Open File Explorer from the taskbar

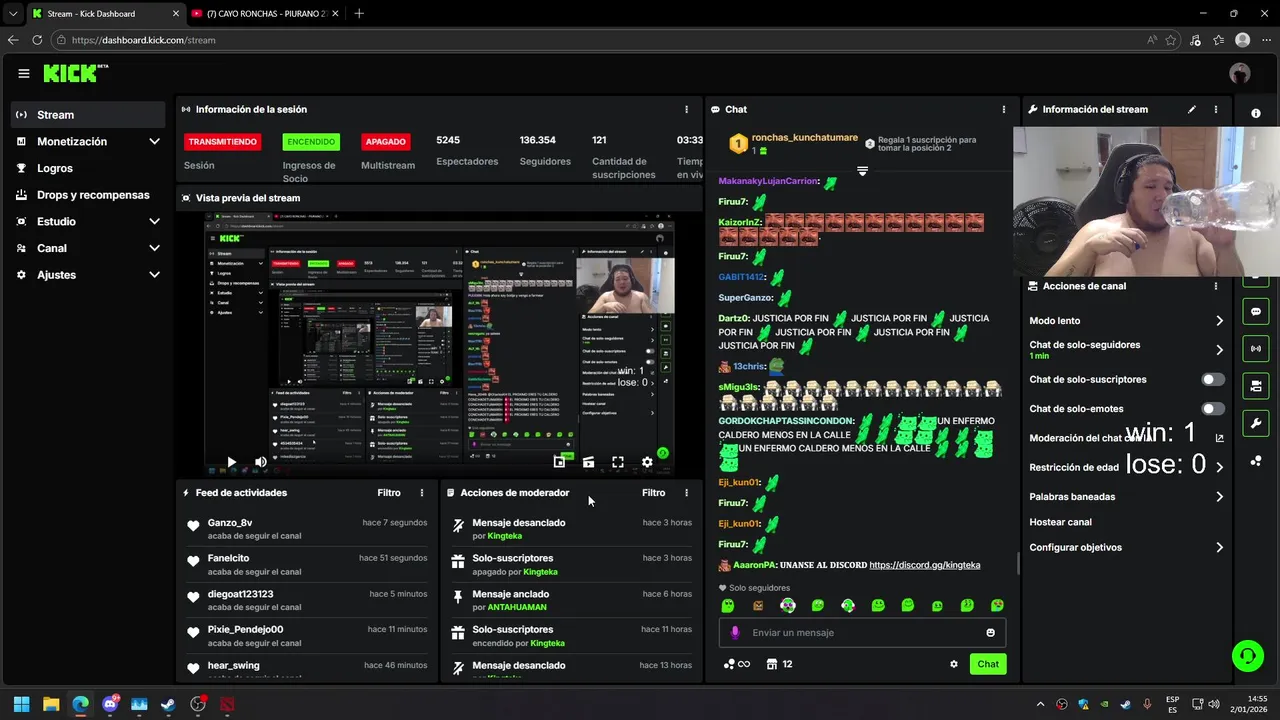coord(51,705)
